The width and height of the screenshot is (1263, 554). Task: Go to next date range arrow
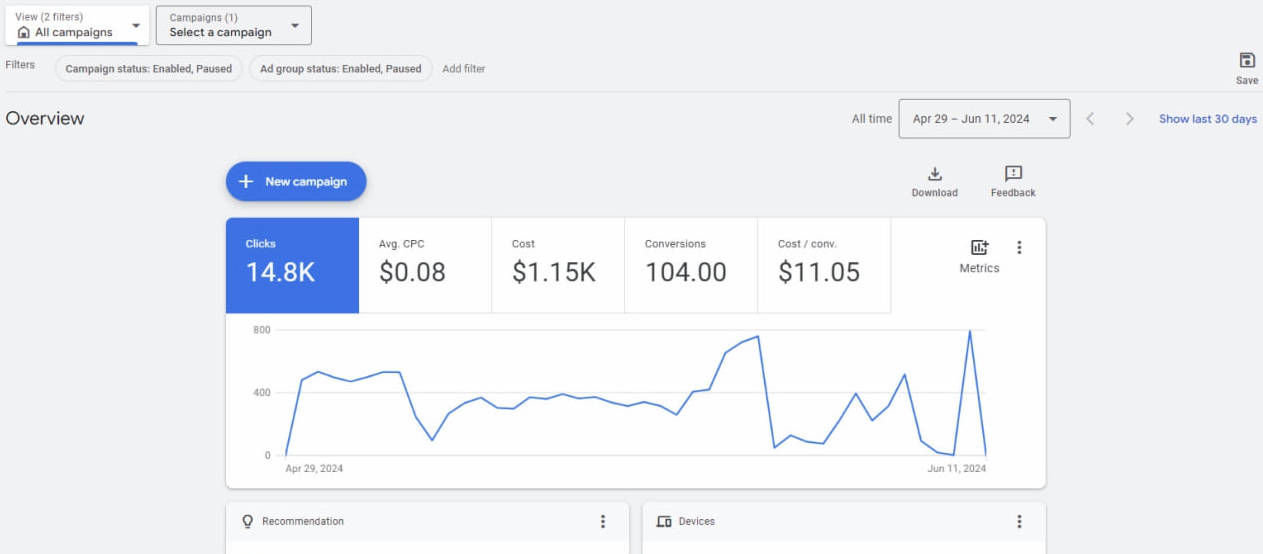pyautogui.click(x=1129, y=119)
